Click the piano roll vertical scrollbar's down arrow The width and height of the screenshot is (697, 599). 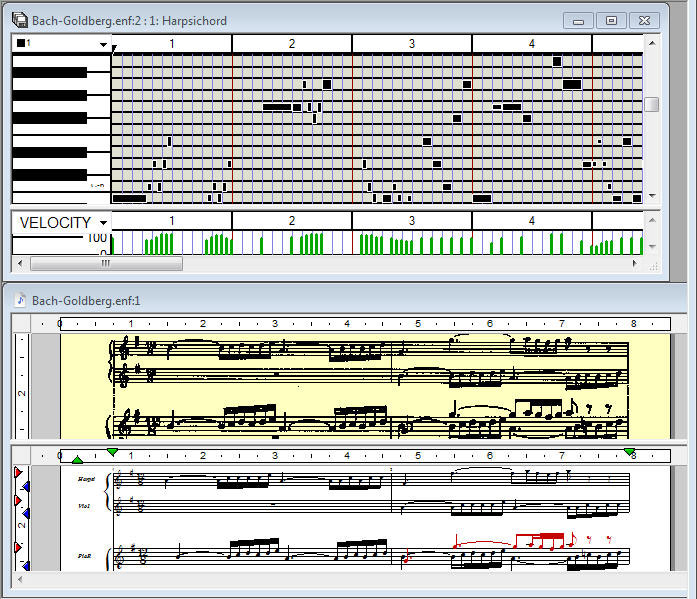(652, 196)
